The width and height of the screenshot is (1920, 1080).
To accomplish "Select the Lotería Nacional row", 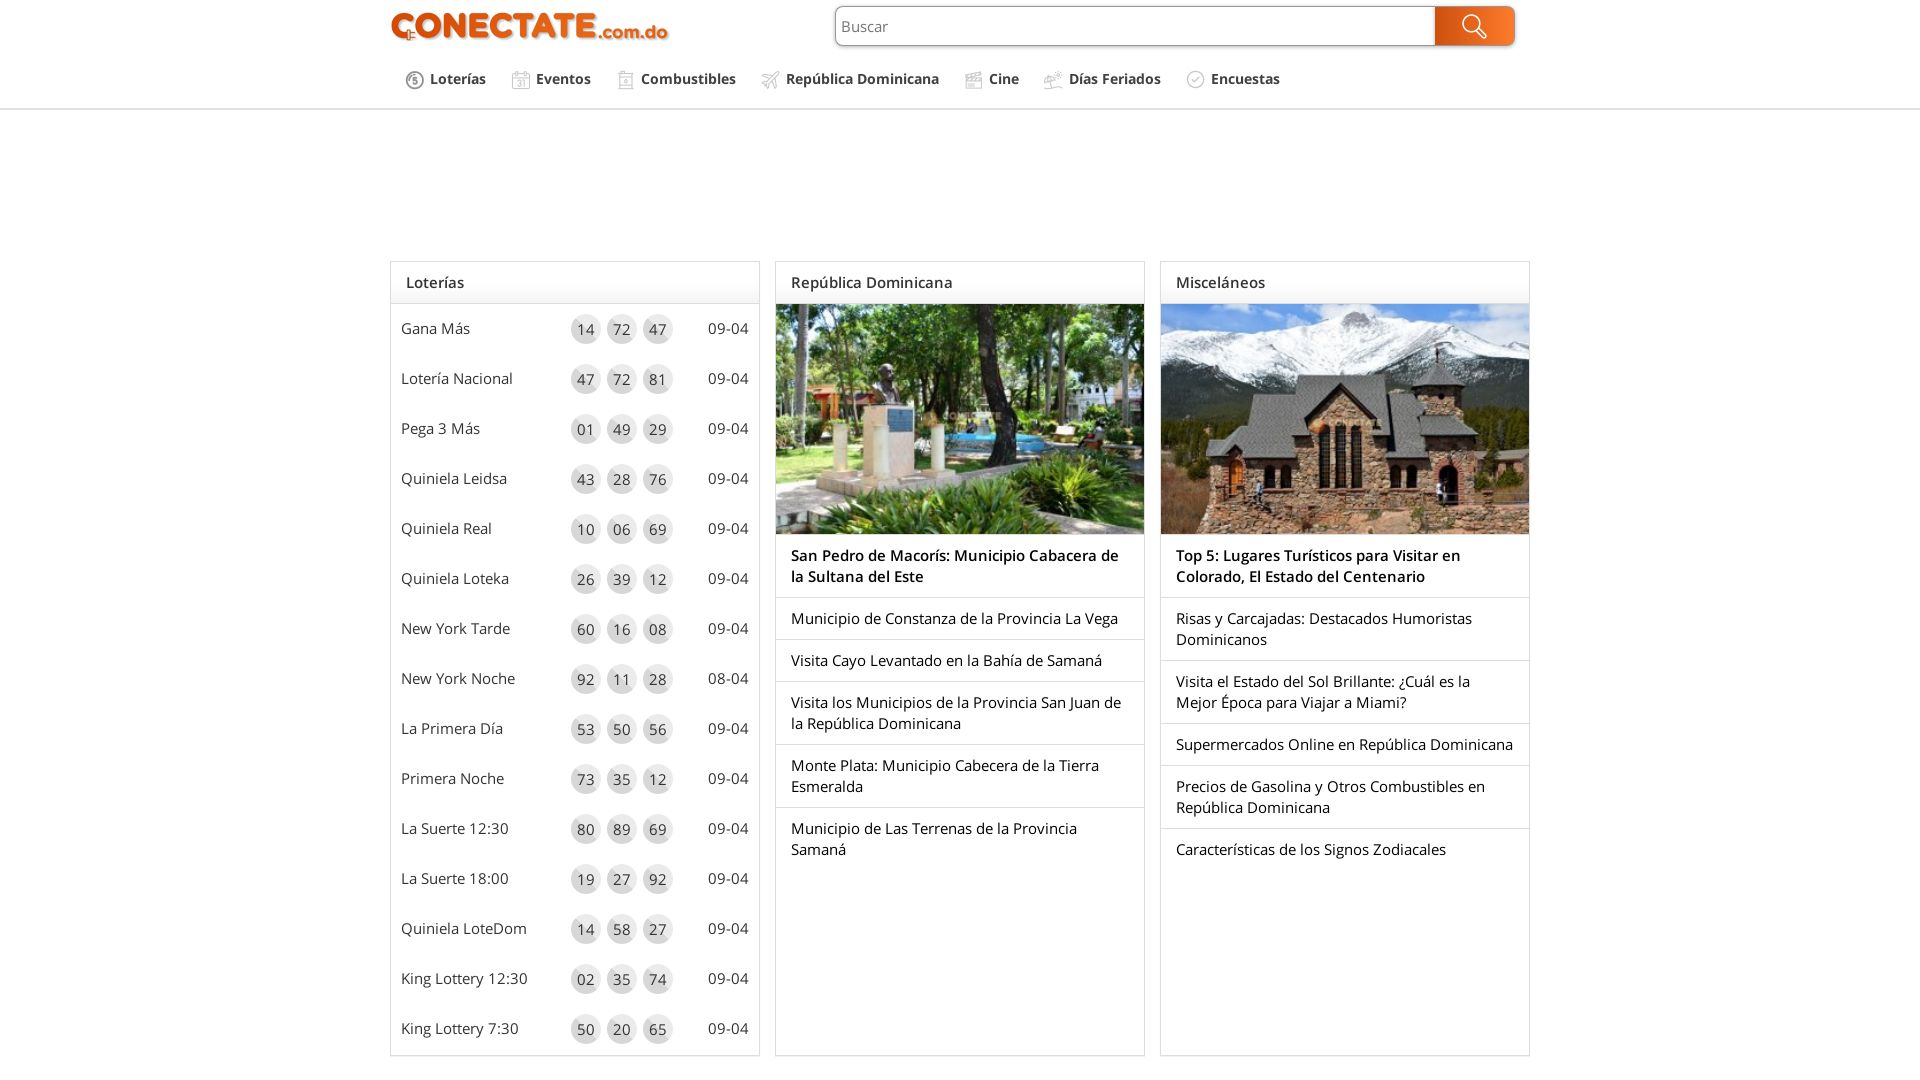I will (x=575, y=379).
